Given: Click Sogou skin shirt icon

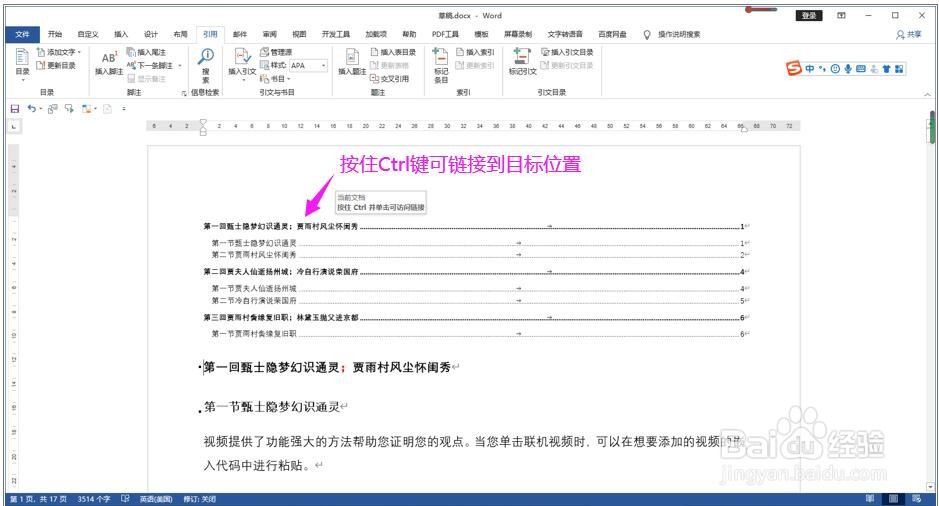Looking at the screenshot, I should 886,69.
